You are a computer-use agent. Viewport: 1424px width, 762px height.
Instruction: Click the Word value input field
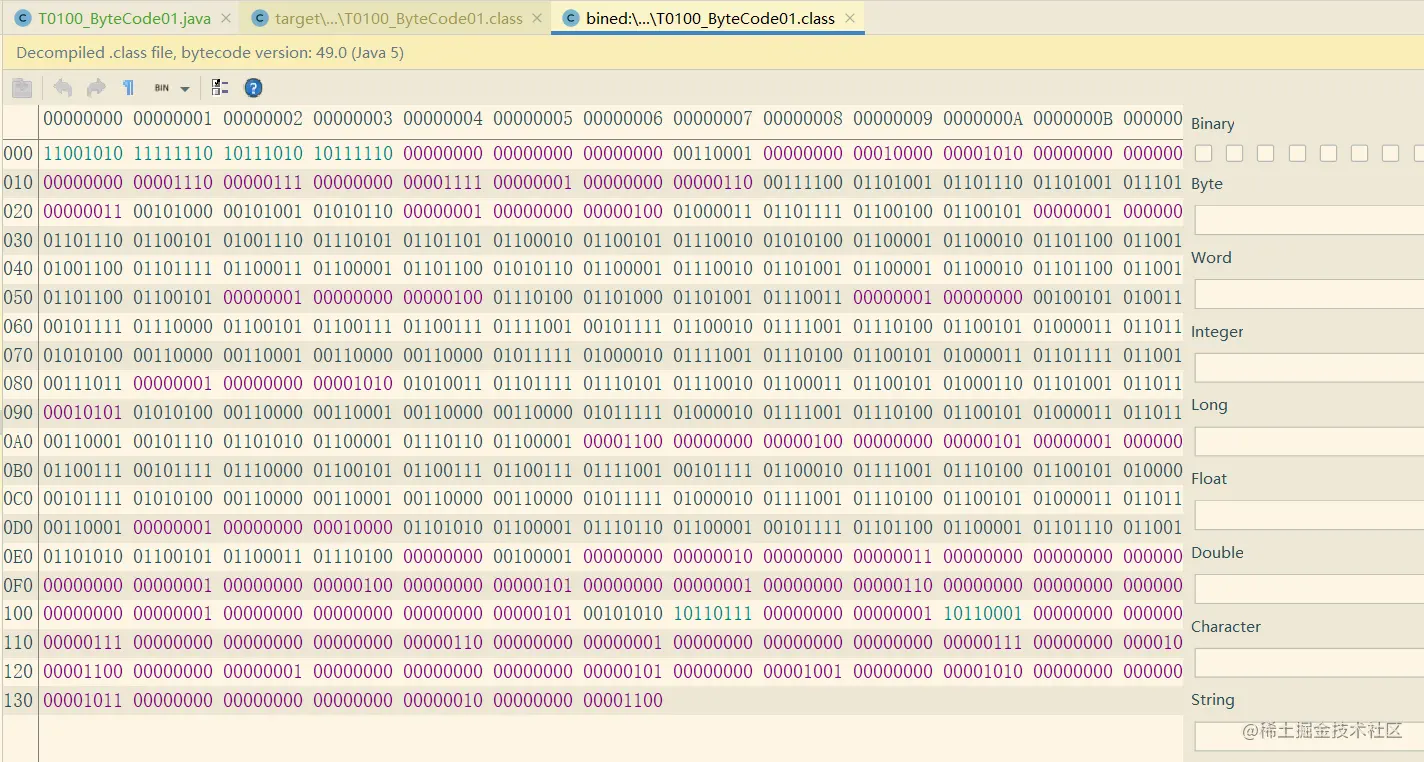(x=1309, y=294)
